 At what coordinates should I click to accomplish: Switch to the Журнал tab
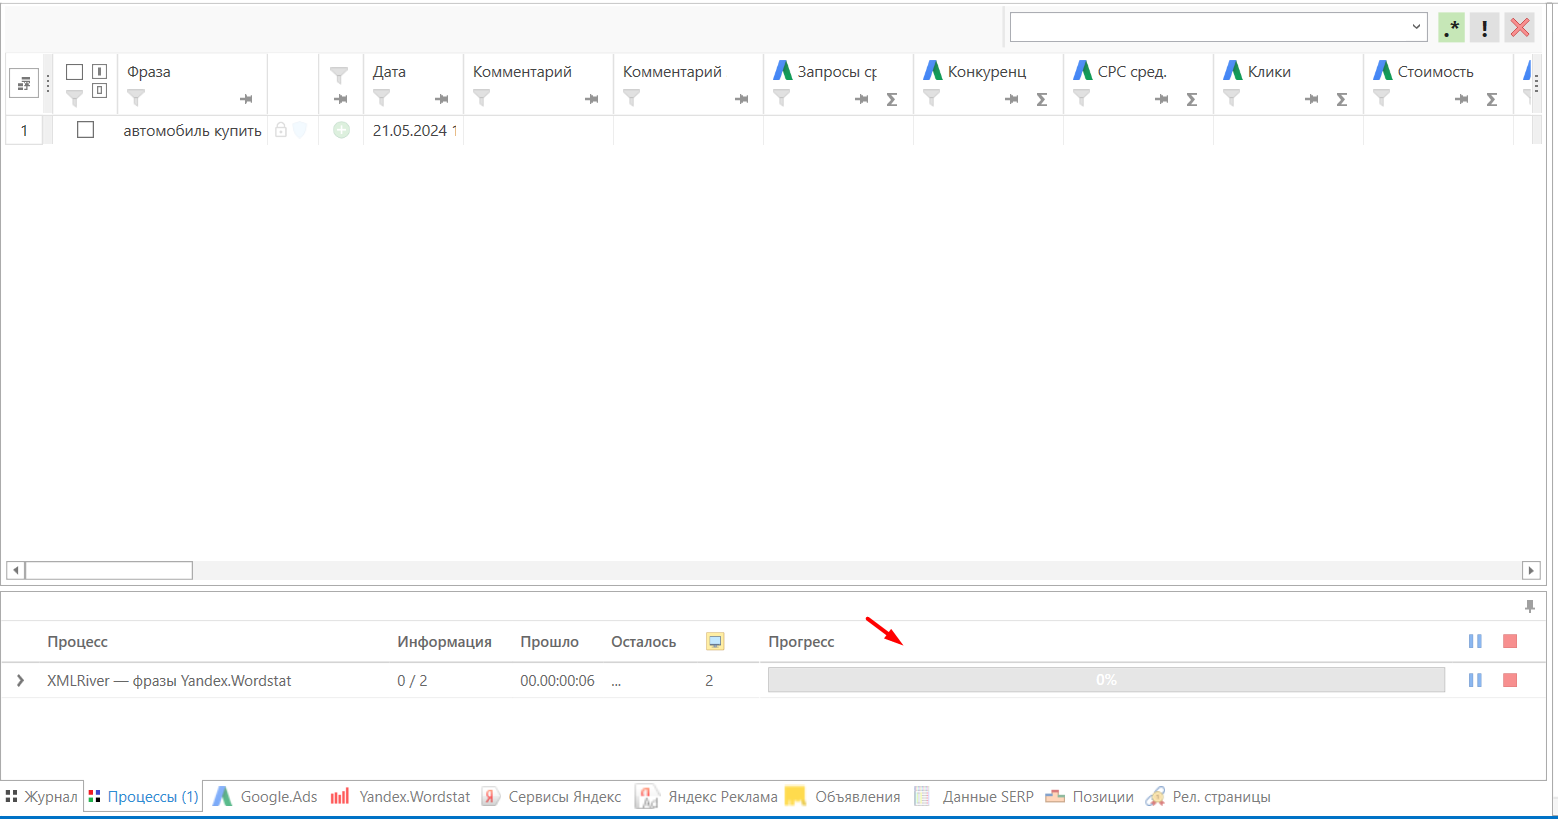pos(41,797)
